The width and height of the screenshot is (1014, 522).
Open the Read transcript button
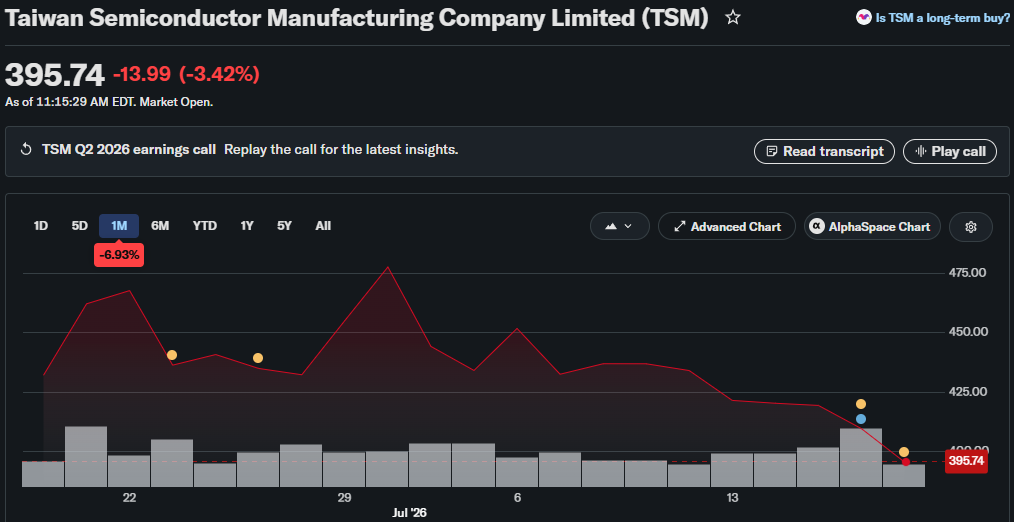coord(824,151)
